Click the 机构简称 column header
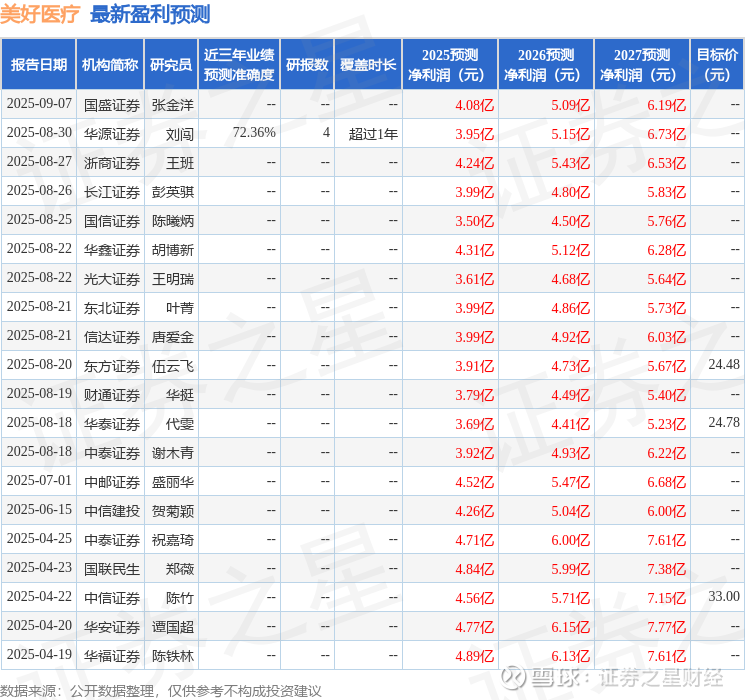745x700 pixels. tap(110, 64)
